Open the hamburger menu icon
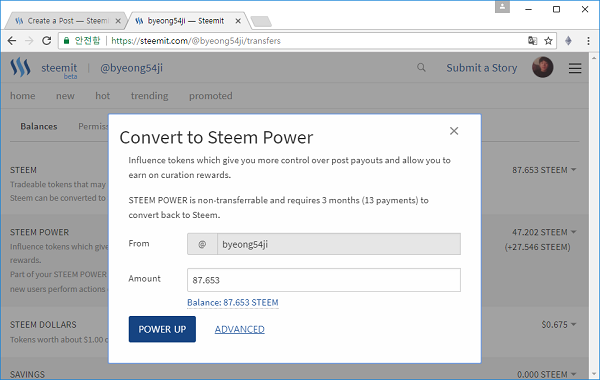Image resolution: width=600 pixels, height=380 pixels. 575,68
